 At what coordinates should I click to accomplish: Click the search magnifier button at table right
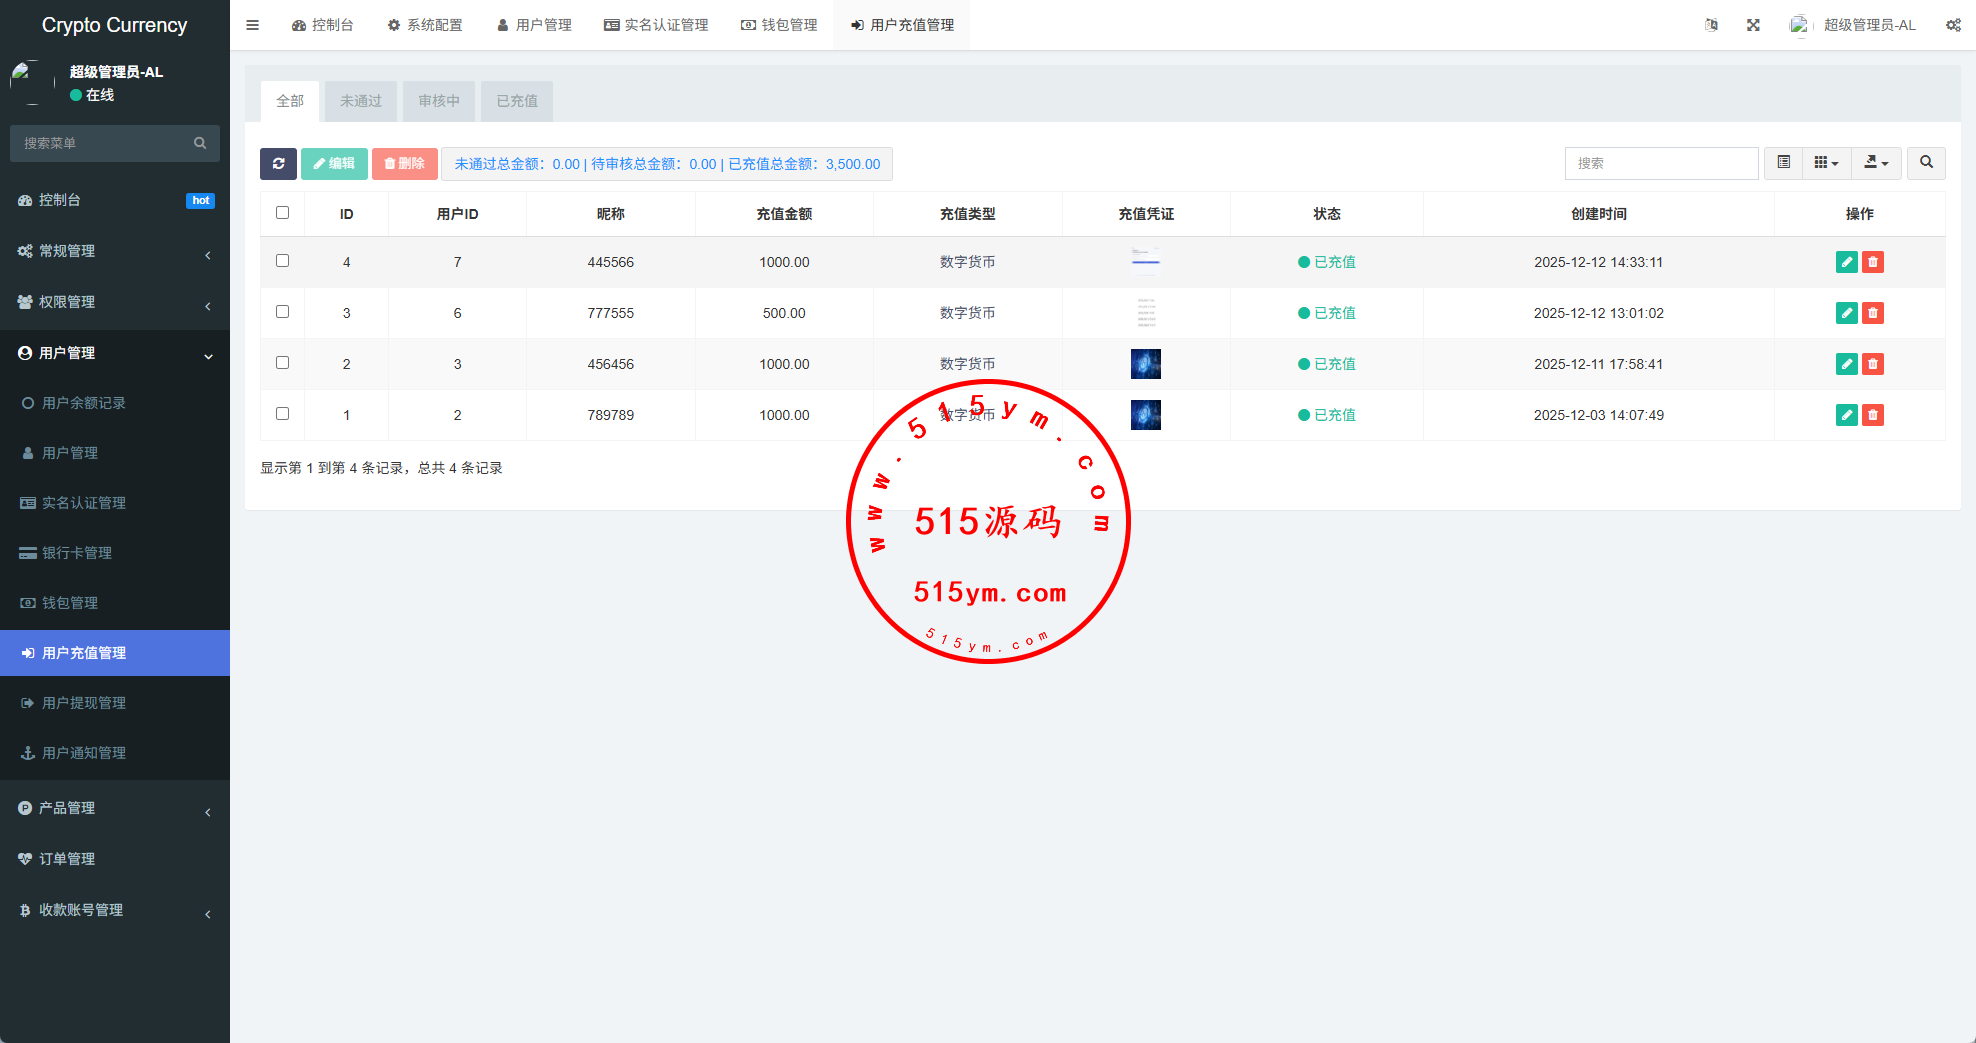coord(1926,163)
